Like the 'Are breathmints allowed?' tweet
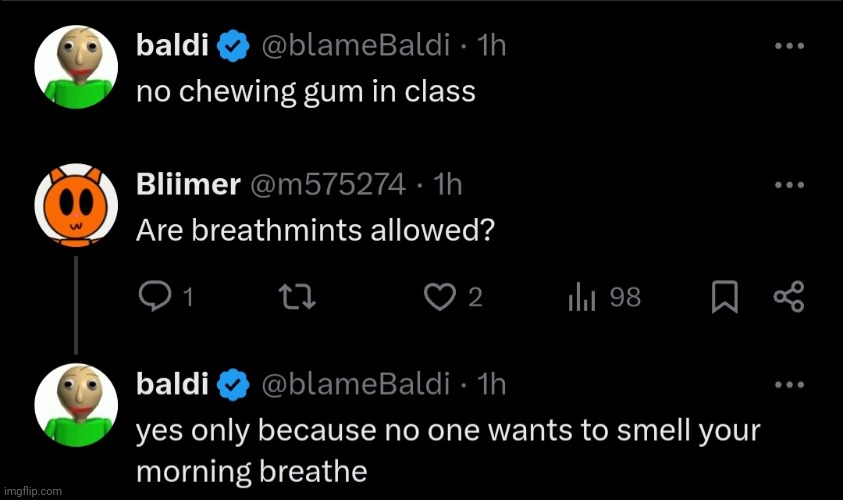843x500 pixels. tap(440, 297)
